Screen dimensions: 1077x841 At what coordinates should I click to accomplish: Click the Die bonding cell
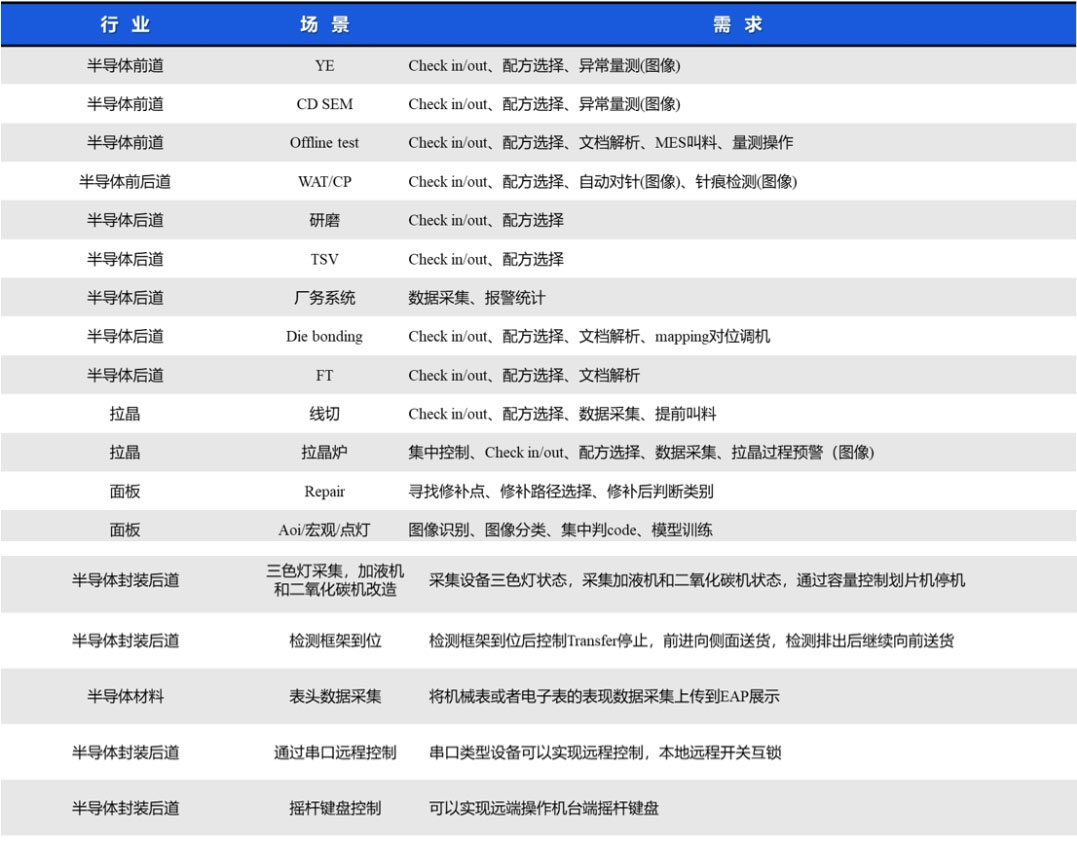pyautogui.click(x=325, y=337)
